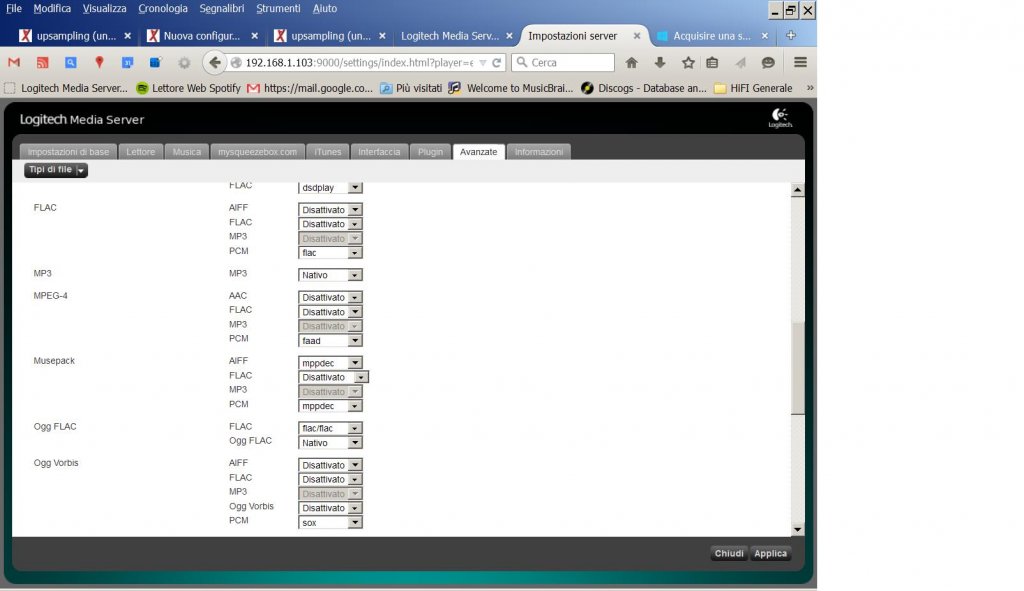Click the paper plane send icon

coord(740,63)
